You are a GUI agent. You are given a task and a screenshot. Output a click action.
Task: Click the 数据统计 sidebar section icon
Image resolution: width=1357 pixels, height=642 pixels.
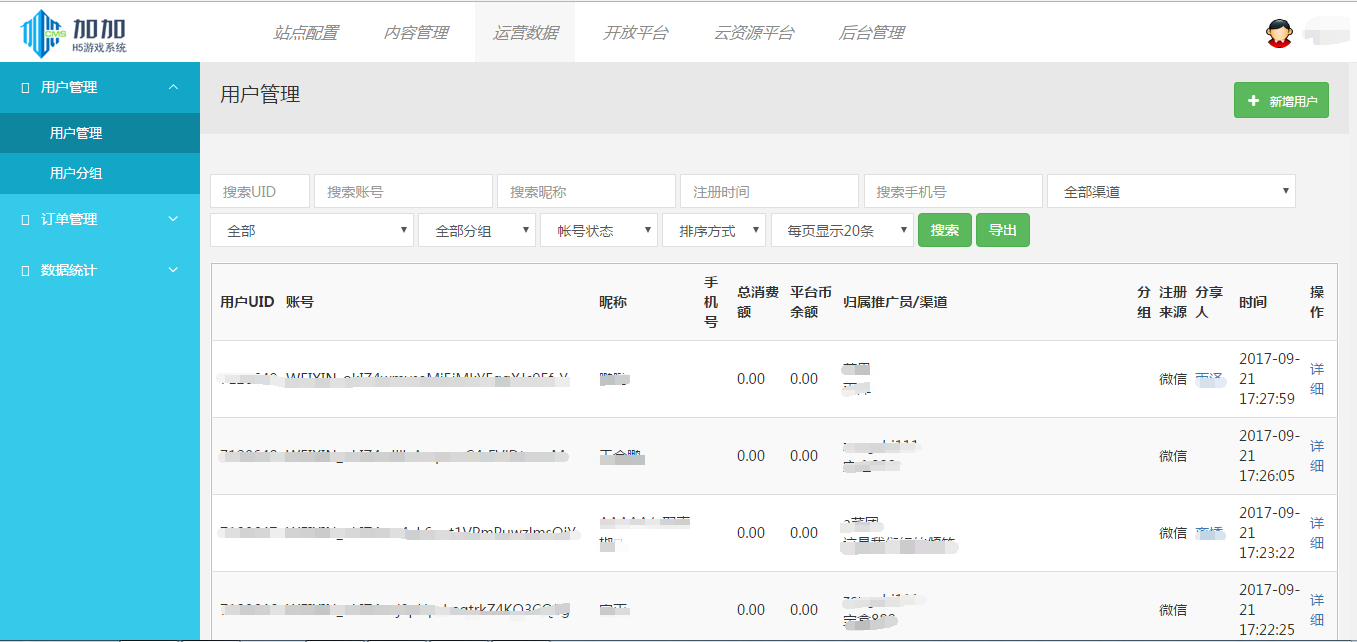24,269
